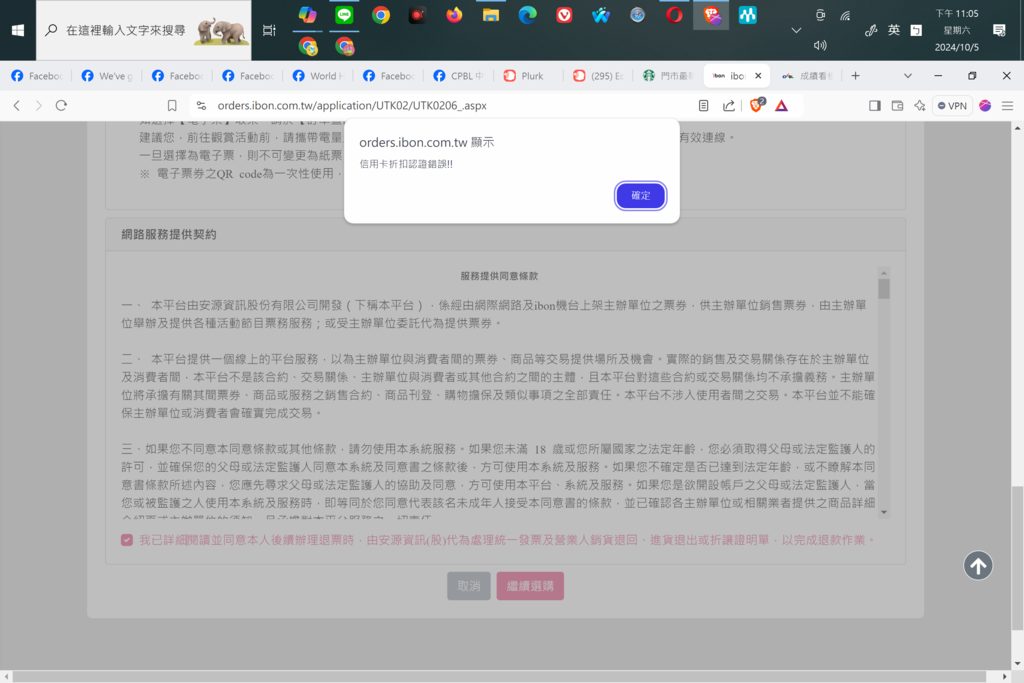Click the 服務提供同意條款 heading

point(499,276)
